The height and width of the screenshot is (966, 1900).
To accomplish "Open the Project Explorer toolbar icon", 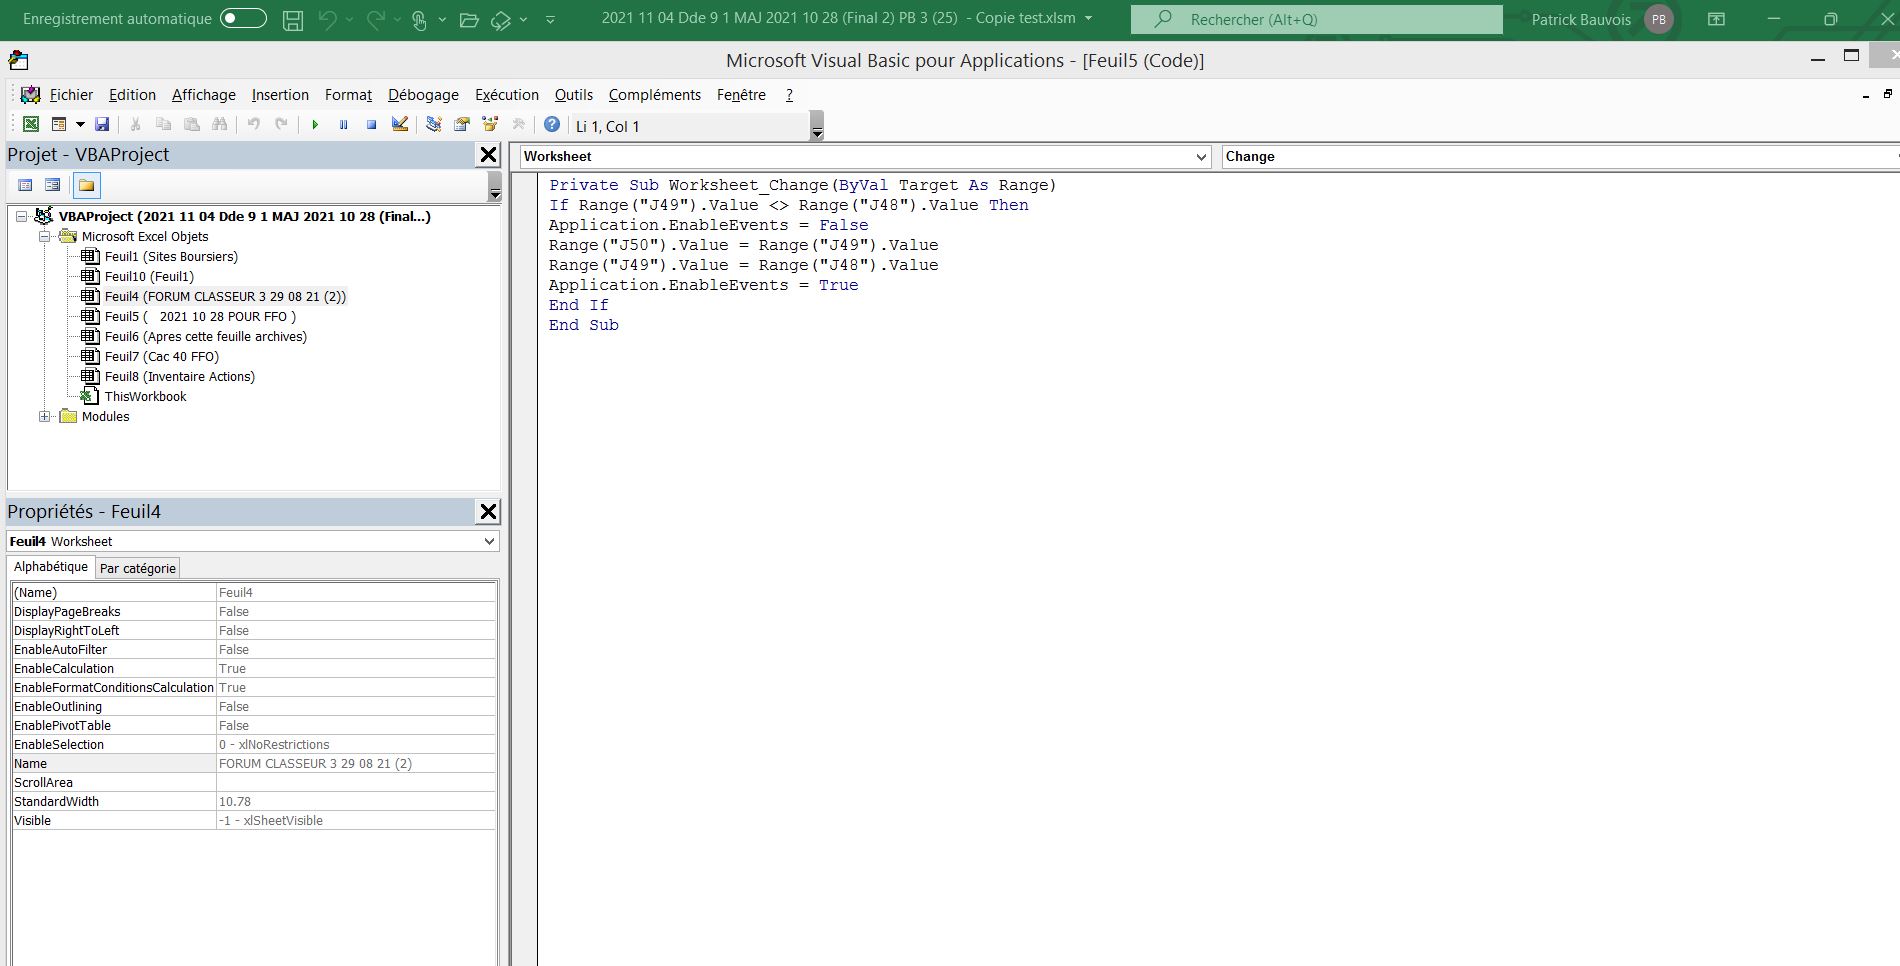I will (434, 125).
